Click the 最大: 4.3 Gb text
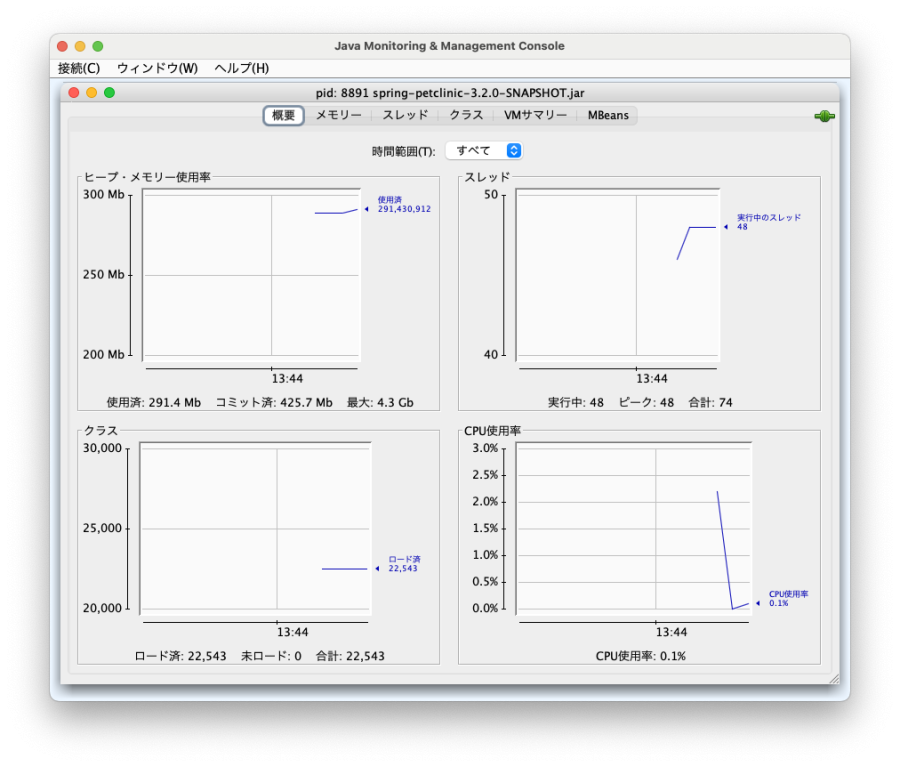 [x=380, y=402]
